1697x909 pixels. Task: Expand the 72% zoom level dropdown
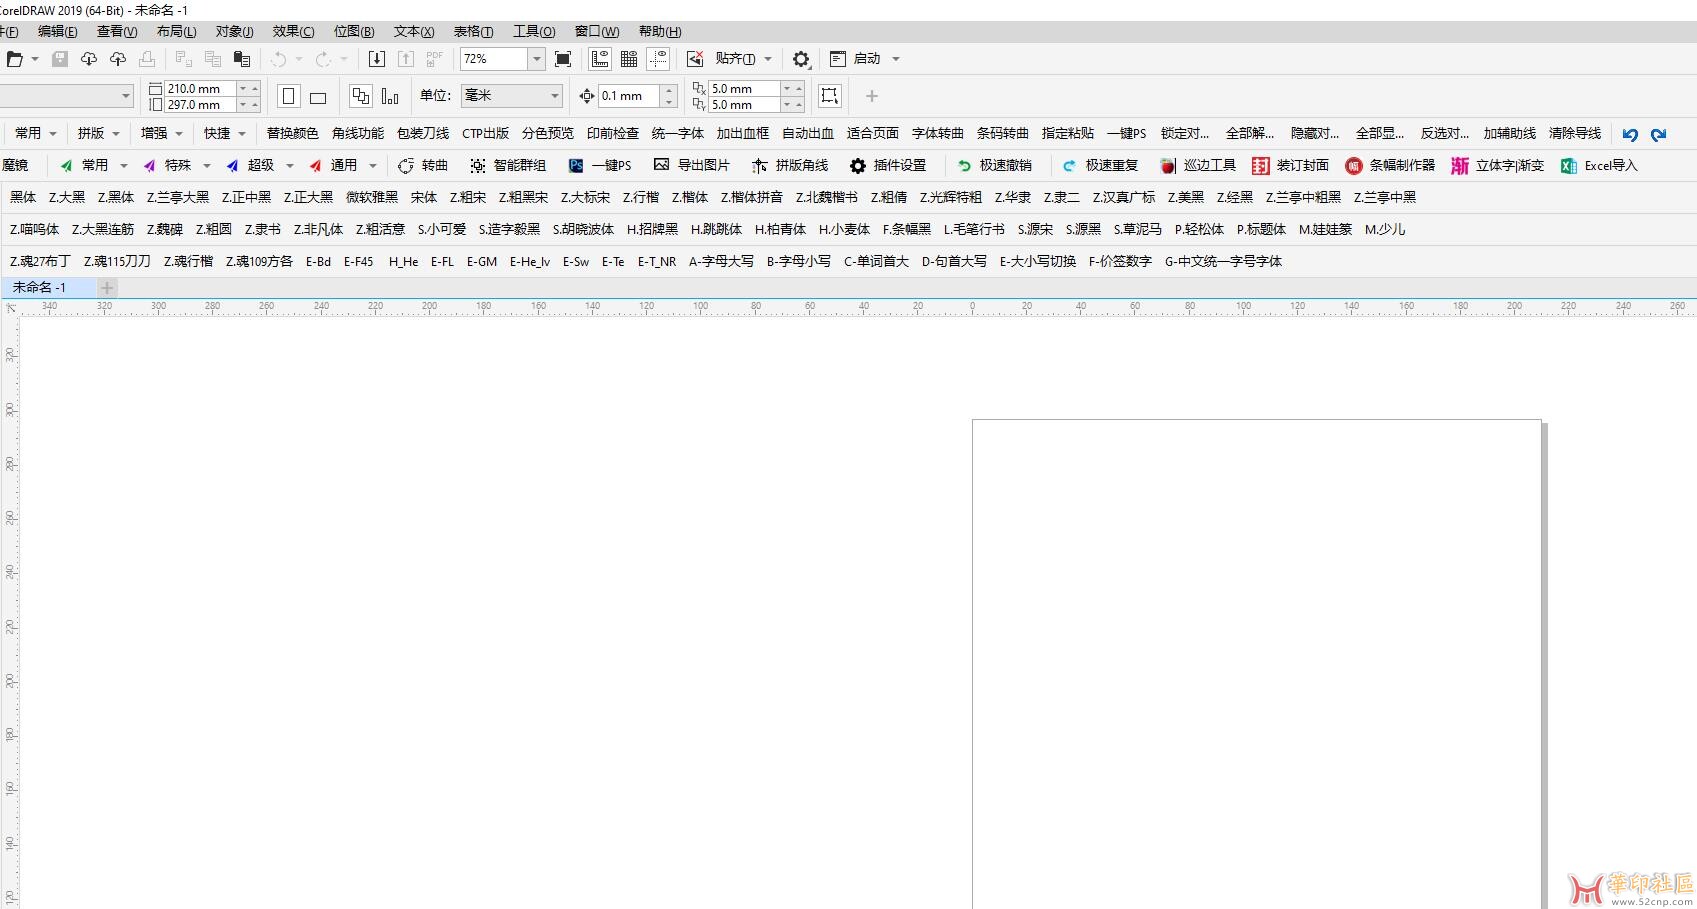click(536, 59)
